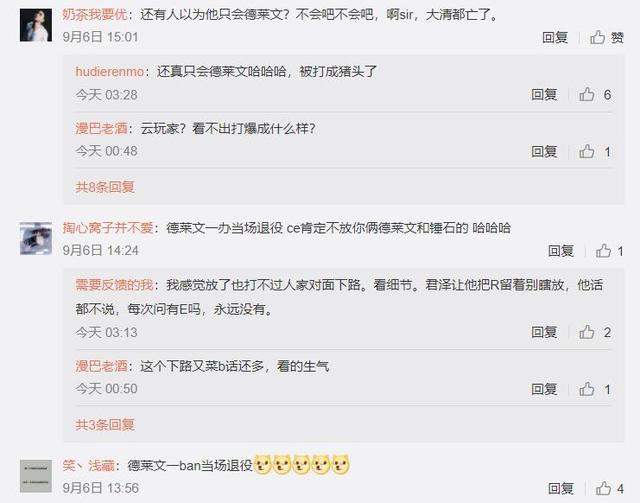Like 需要反馈的我's reply with 2 likes
The width and height of the screenshot is (640, 503).
[595, 332]
